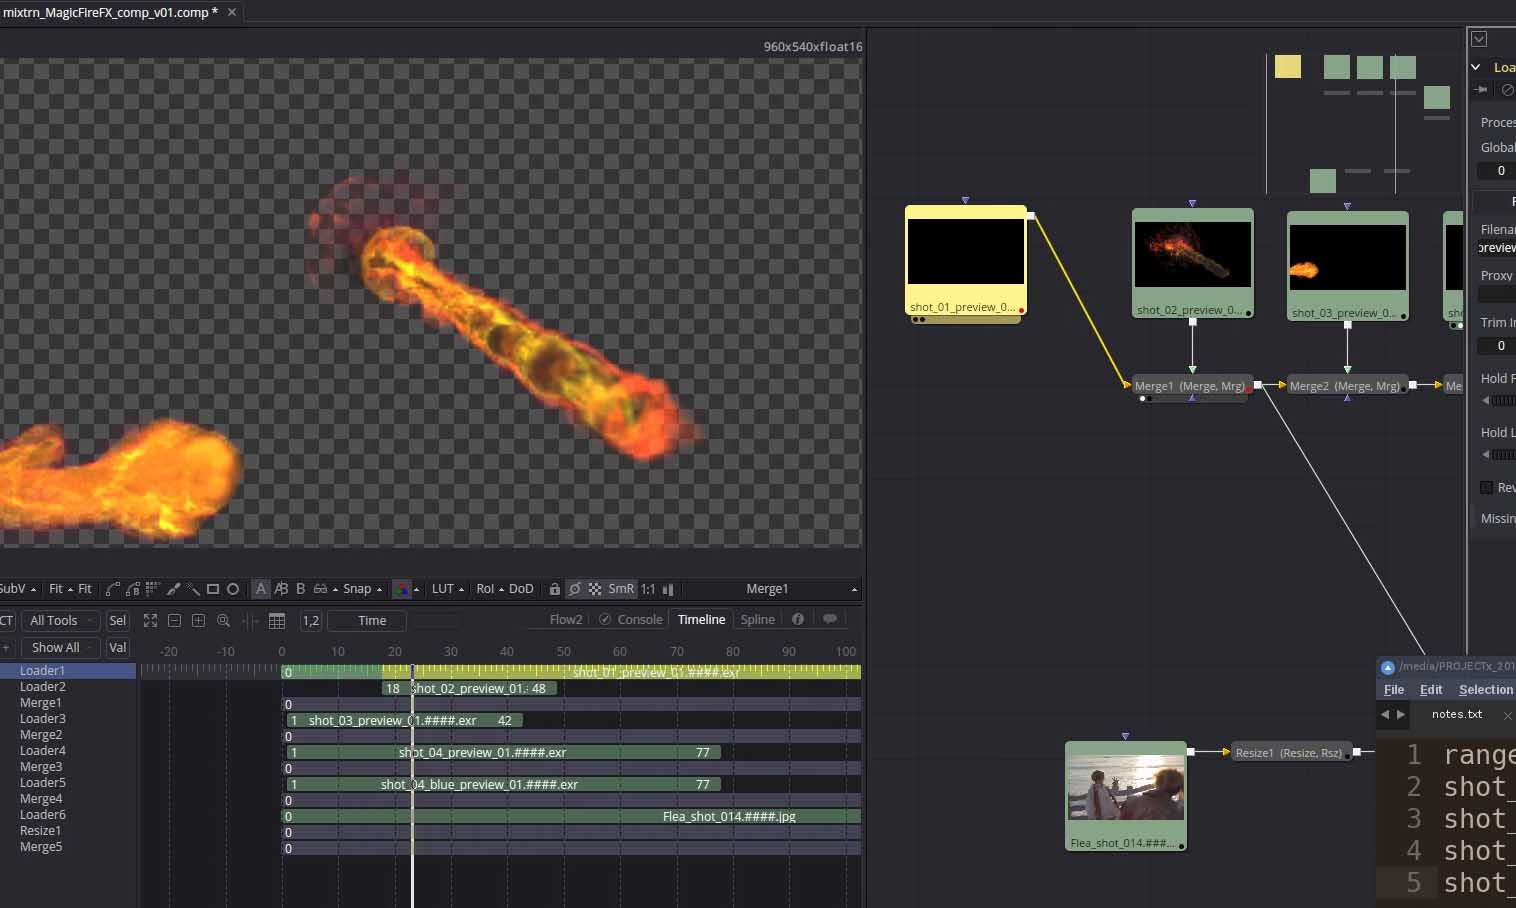Toggle the SmR smooth resize button
Screen dimensions: 1516x908
(621, 589)
